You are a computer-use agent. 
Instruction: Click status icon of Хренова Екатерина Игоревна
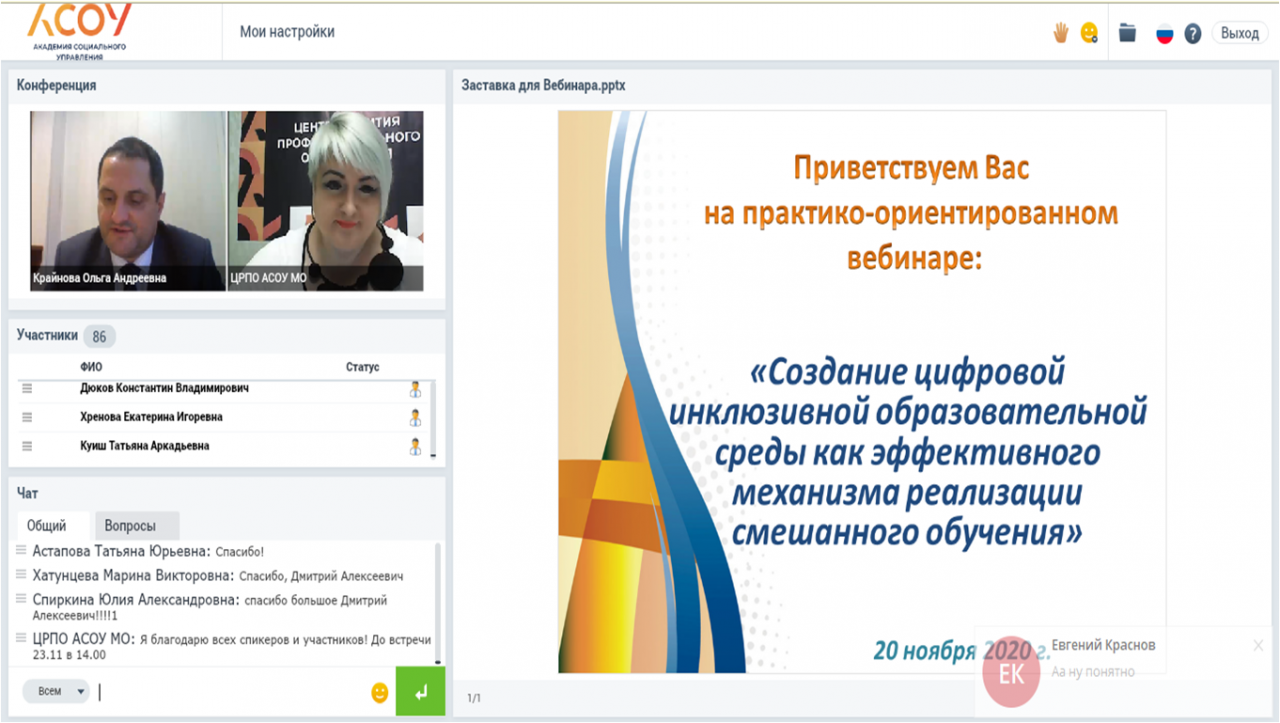(415, 417)
